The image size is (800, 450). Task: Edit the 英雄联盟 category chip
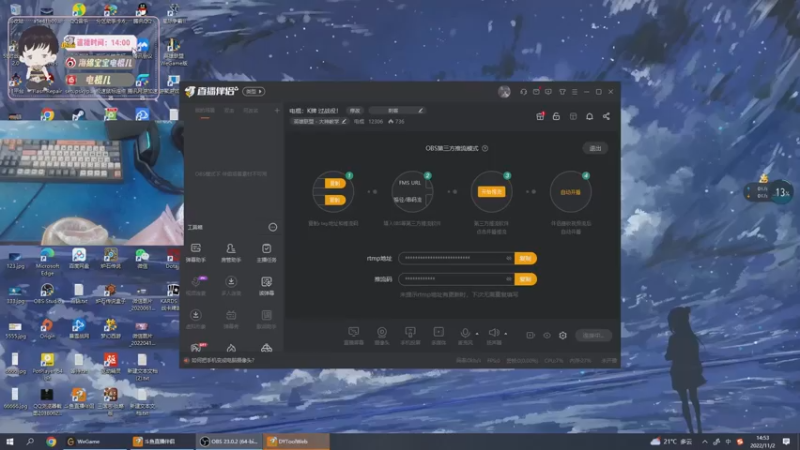(x=319, y=121)
